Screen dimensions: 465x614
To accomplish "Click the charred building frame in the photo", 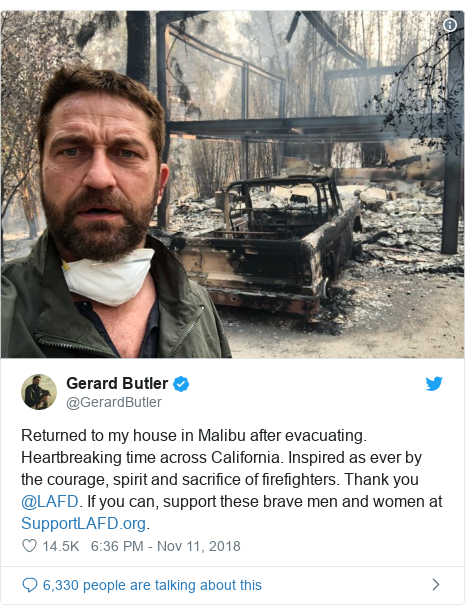I will pos(309,98).
